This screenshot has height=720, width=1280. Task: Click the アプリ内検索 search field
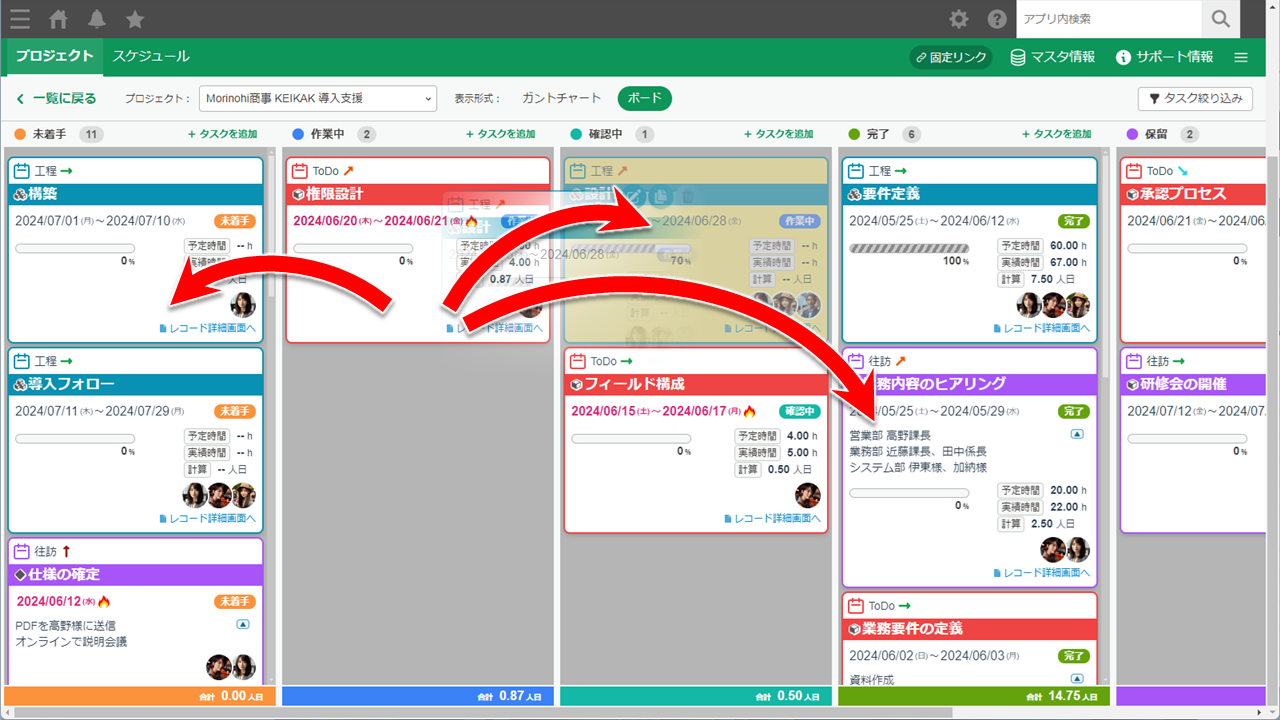click(1108, 19)
